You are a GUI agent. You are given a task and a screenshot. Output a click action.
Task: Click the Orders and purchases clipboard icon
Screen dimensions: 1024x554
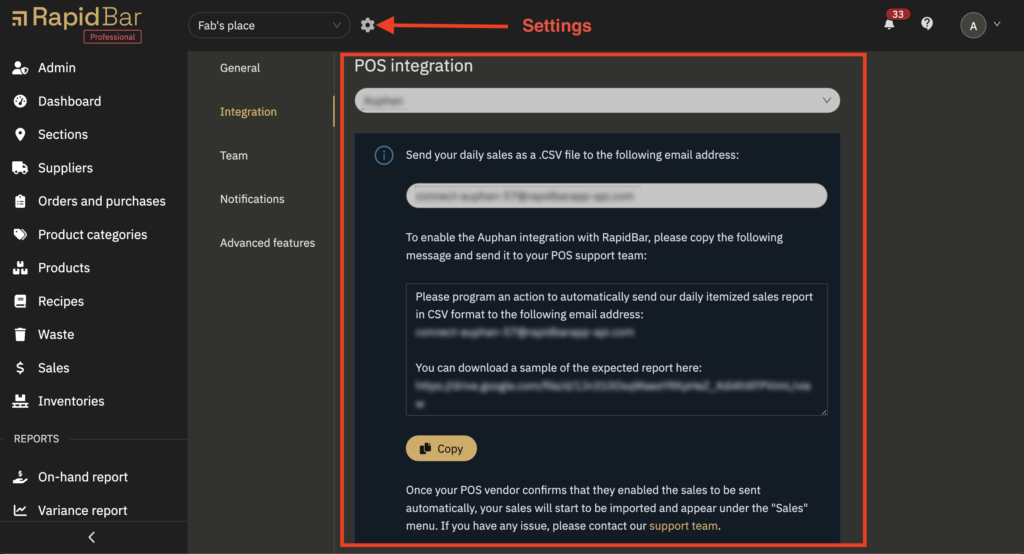[x=20, y=201]
